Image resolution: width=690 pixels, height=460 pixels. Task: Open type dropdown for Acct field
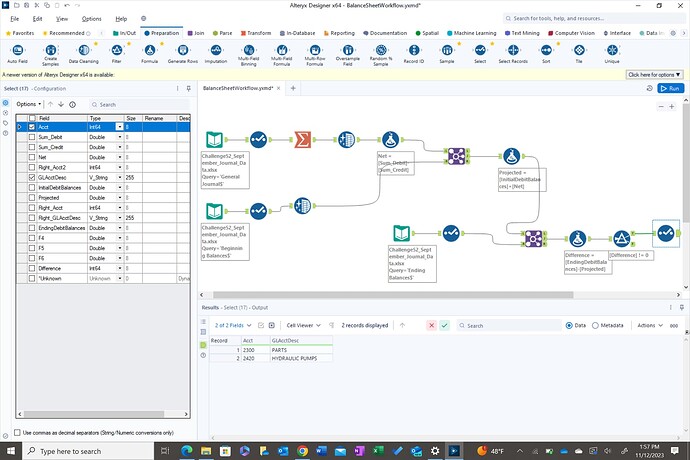tap(119, 127)
